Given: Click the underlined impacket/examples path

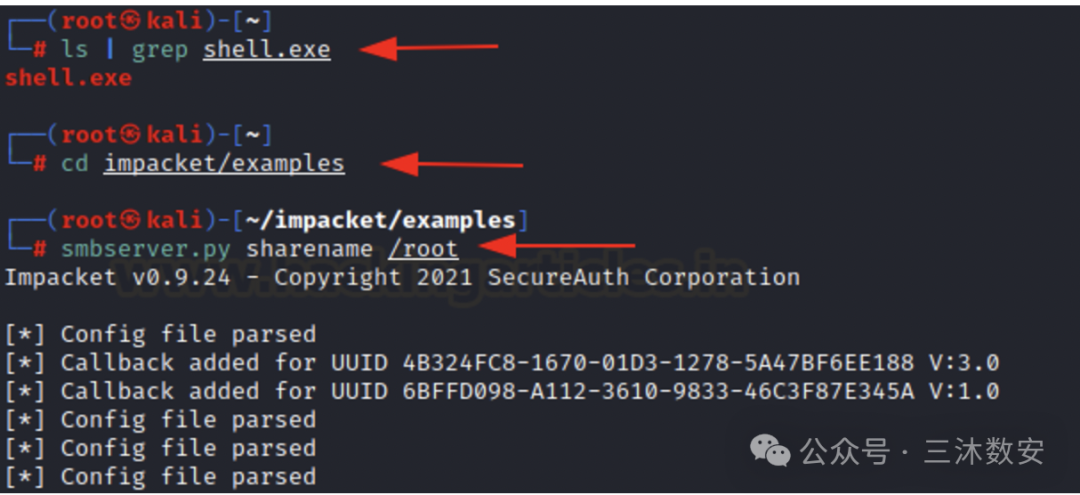Looking at the screenshot, I should click(224, 164).
